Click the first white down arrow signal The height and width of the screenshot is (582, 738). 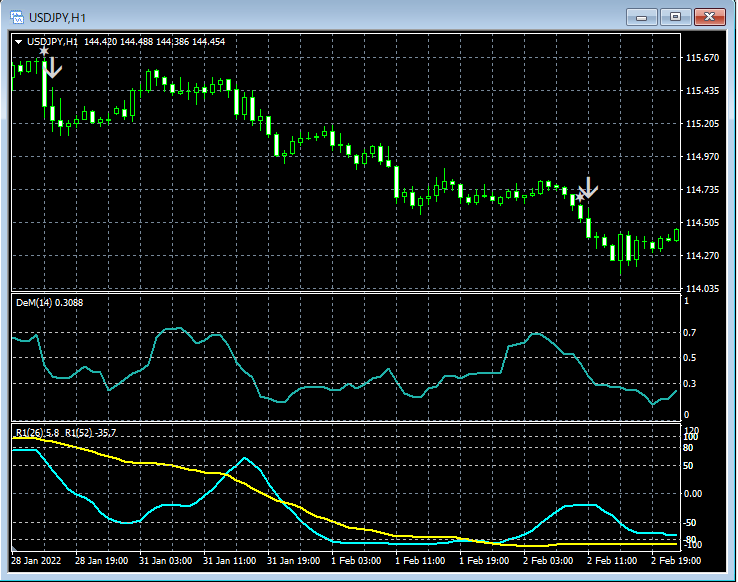click(x=54, y=67)
